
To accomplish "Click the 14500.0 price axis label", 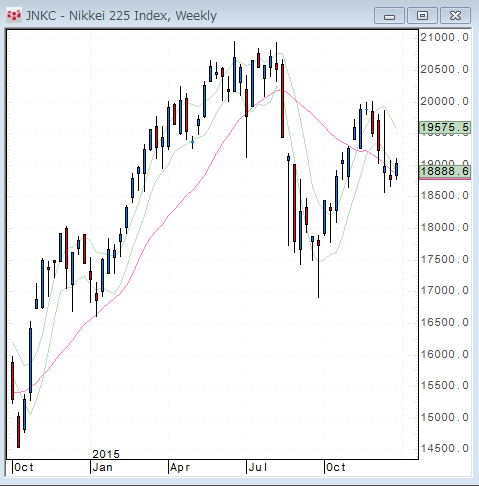I will point(444,448).
